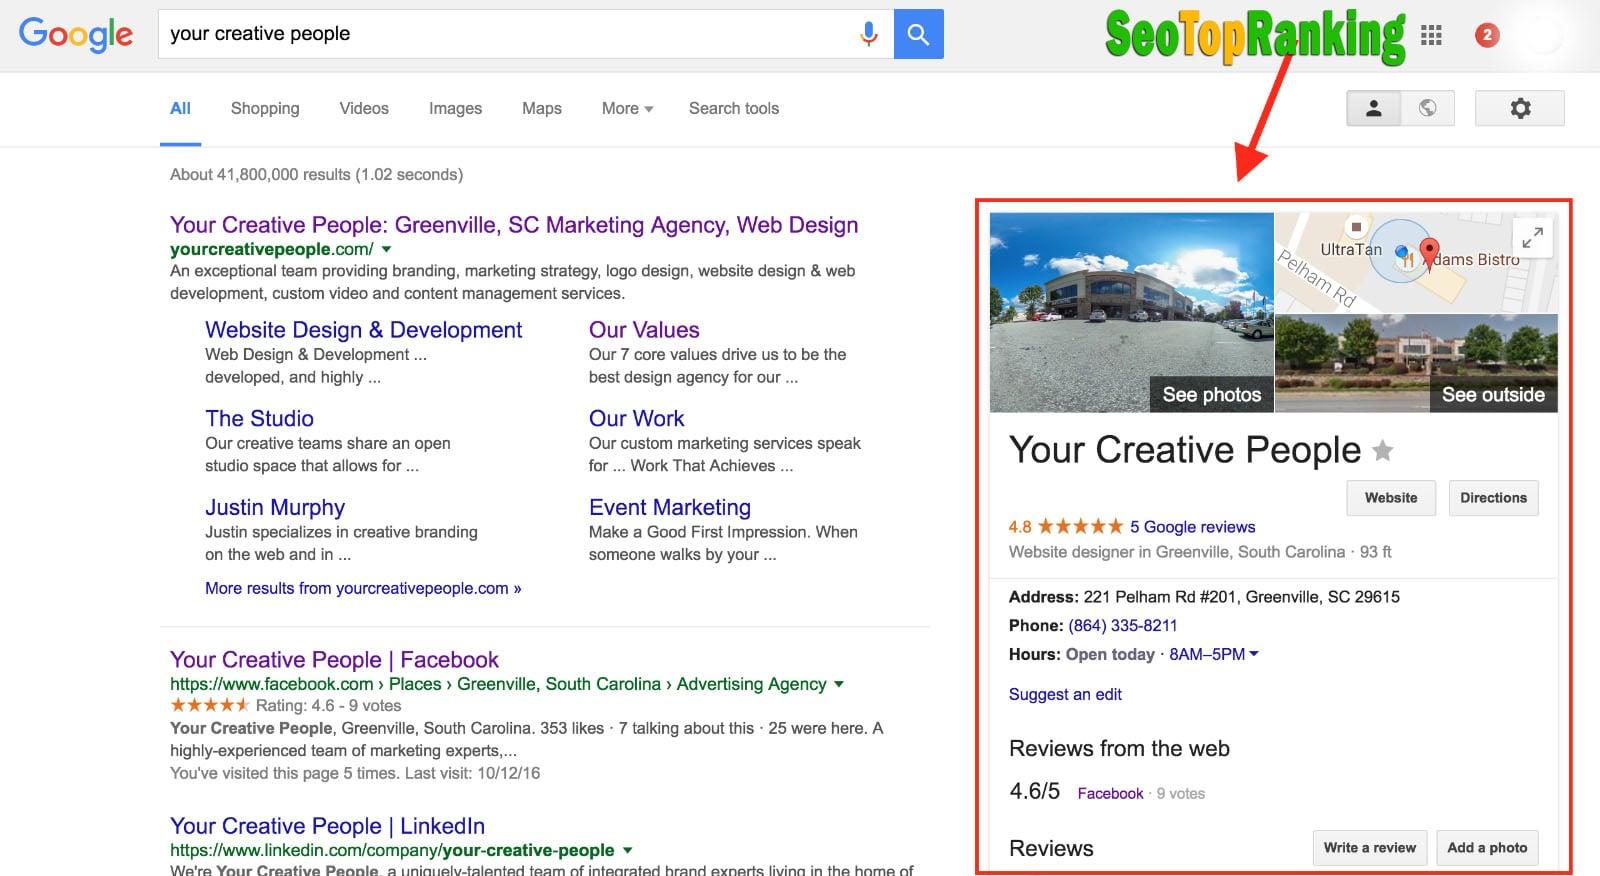
Task: Click inside the search query field
Action: pyautogui.click(x=450, y=33)
